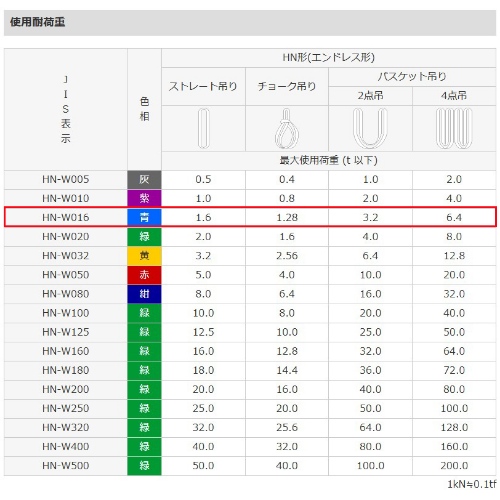The height and width of the screenshot is (500, 500).
Task: Click the 1kN≒0.1tf footnote
Action: [471, 484]
